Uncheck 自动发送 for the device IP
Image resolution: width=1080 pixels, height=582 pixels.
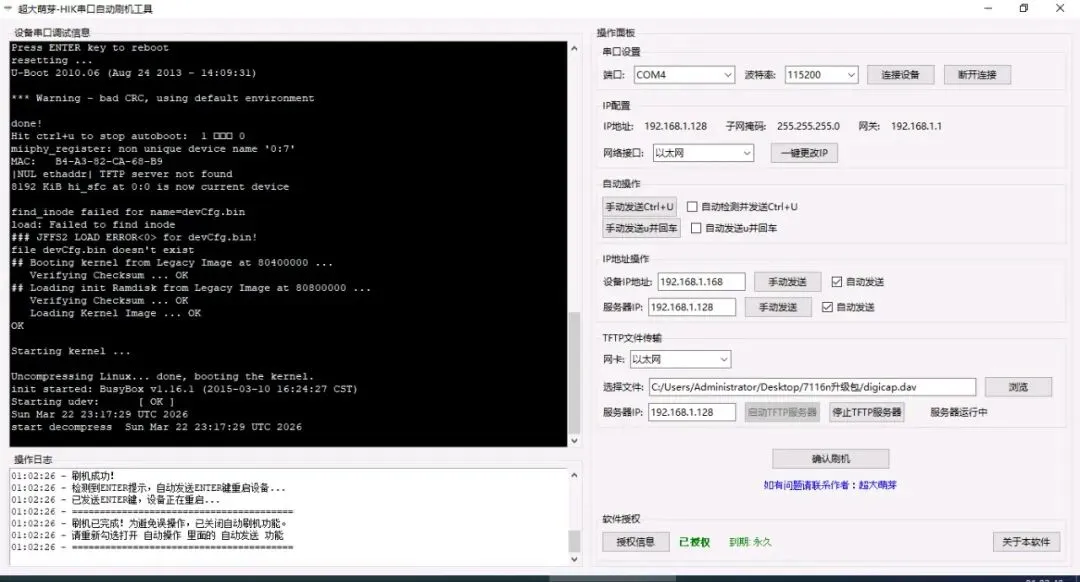837,282
